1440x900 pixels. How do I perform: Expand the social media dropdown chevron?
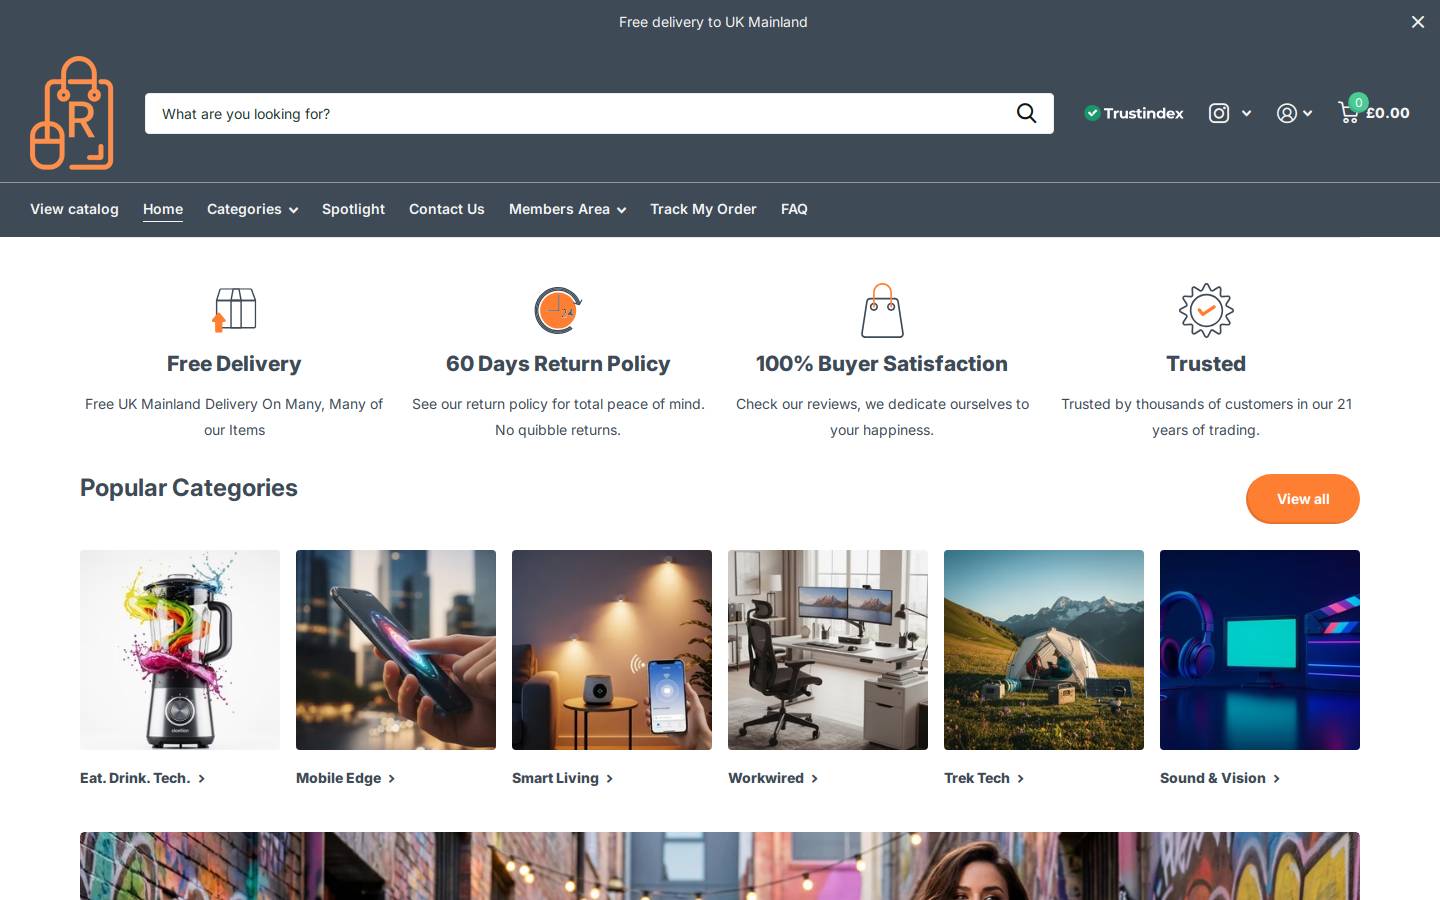(x=1246, y=113)
